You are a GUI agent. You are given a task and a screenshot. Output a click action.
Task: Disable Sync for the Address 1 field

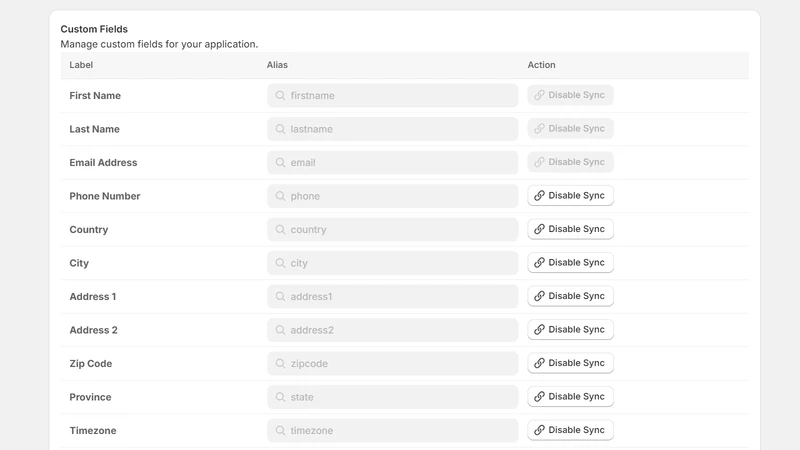click(570, 296)
